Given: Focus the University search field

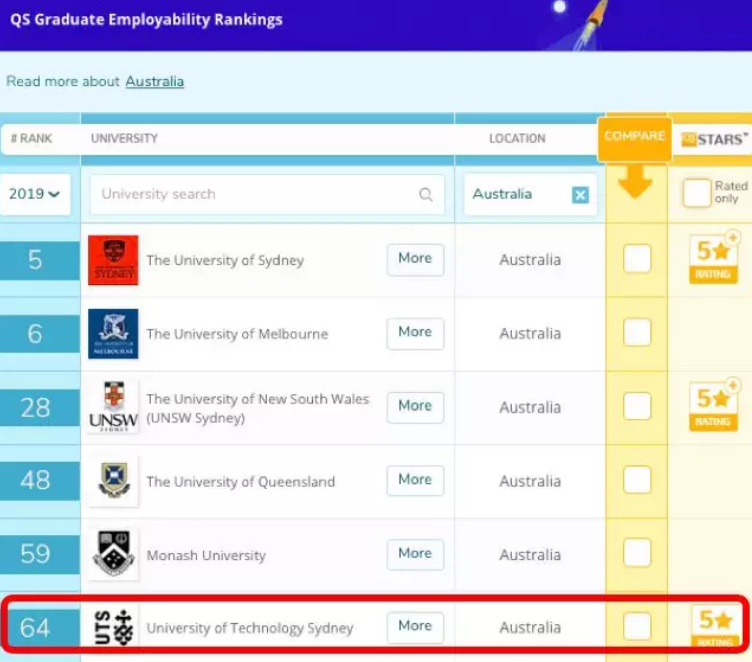Looking at the screenshot, I should 267,194.
